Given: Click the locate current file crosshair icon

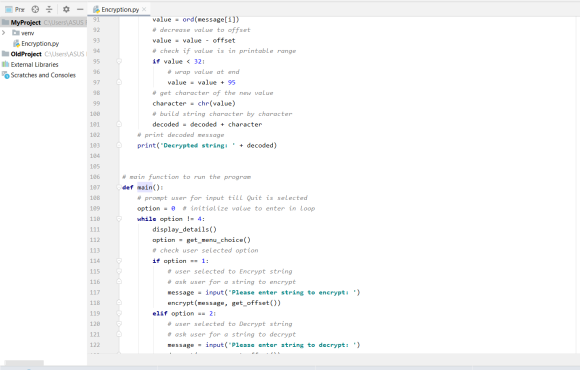Looking at the screenshot, I should 35,9.
